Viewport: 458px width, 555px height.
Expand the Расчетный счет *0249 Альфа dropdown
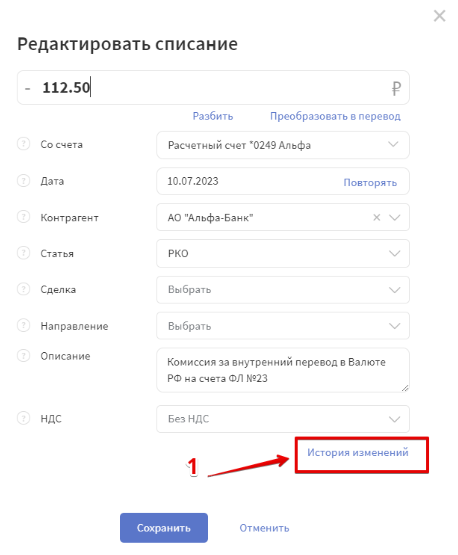pyautogui.click(x=283, y=145)
